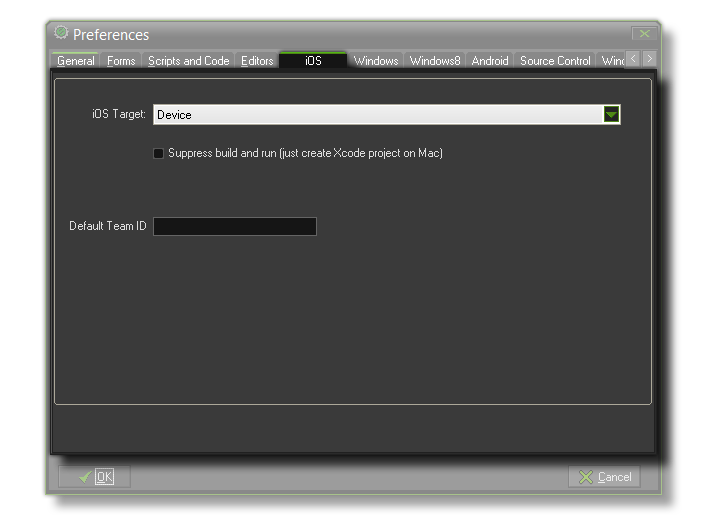Go to the Editors tab
The image size is (707, 516).
[x=257, y=61]
